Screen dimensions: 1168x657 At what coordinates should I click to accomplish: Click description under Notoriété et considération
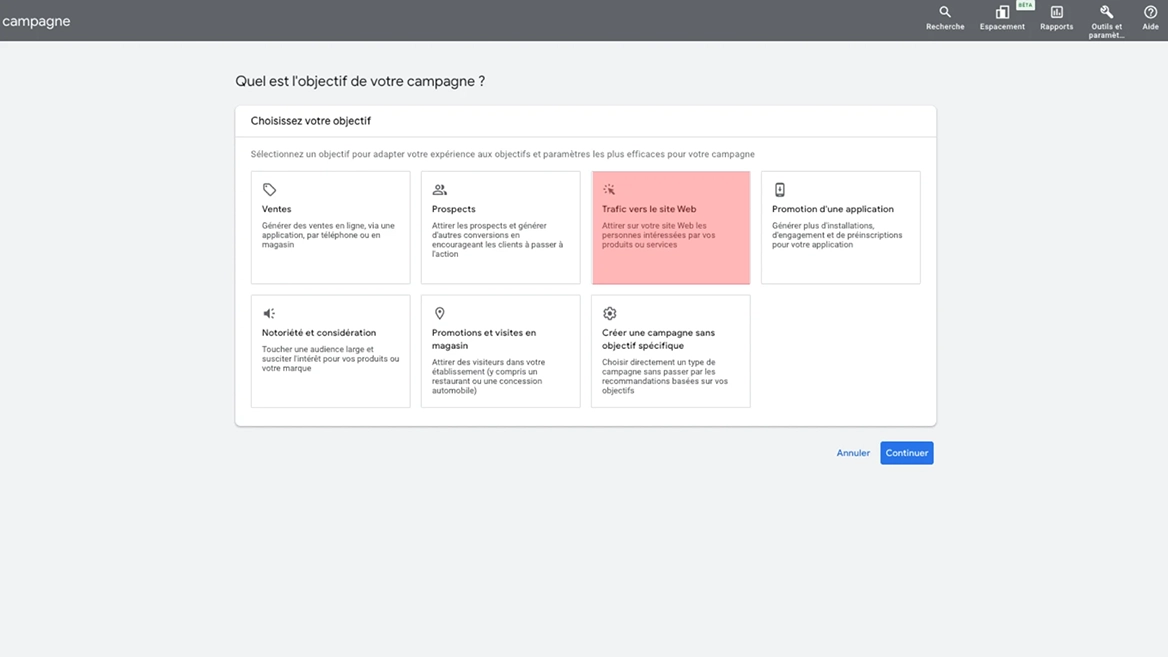click(331, 359)
